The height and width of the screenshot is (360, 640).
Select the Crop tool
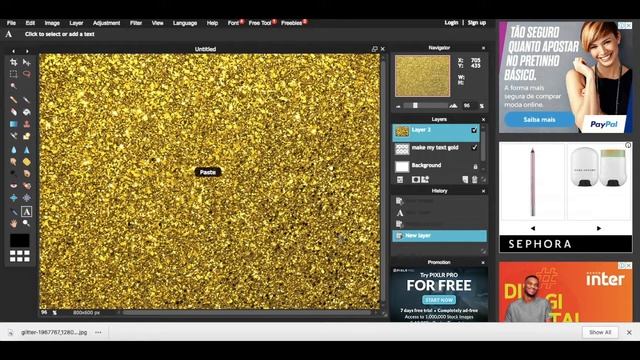click(x=13, y=62)
